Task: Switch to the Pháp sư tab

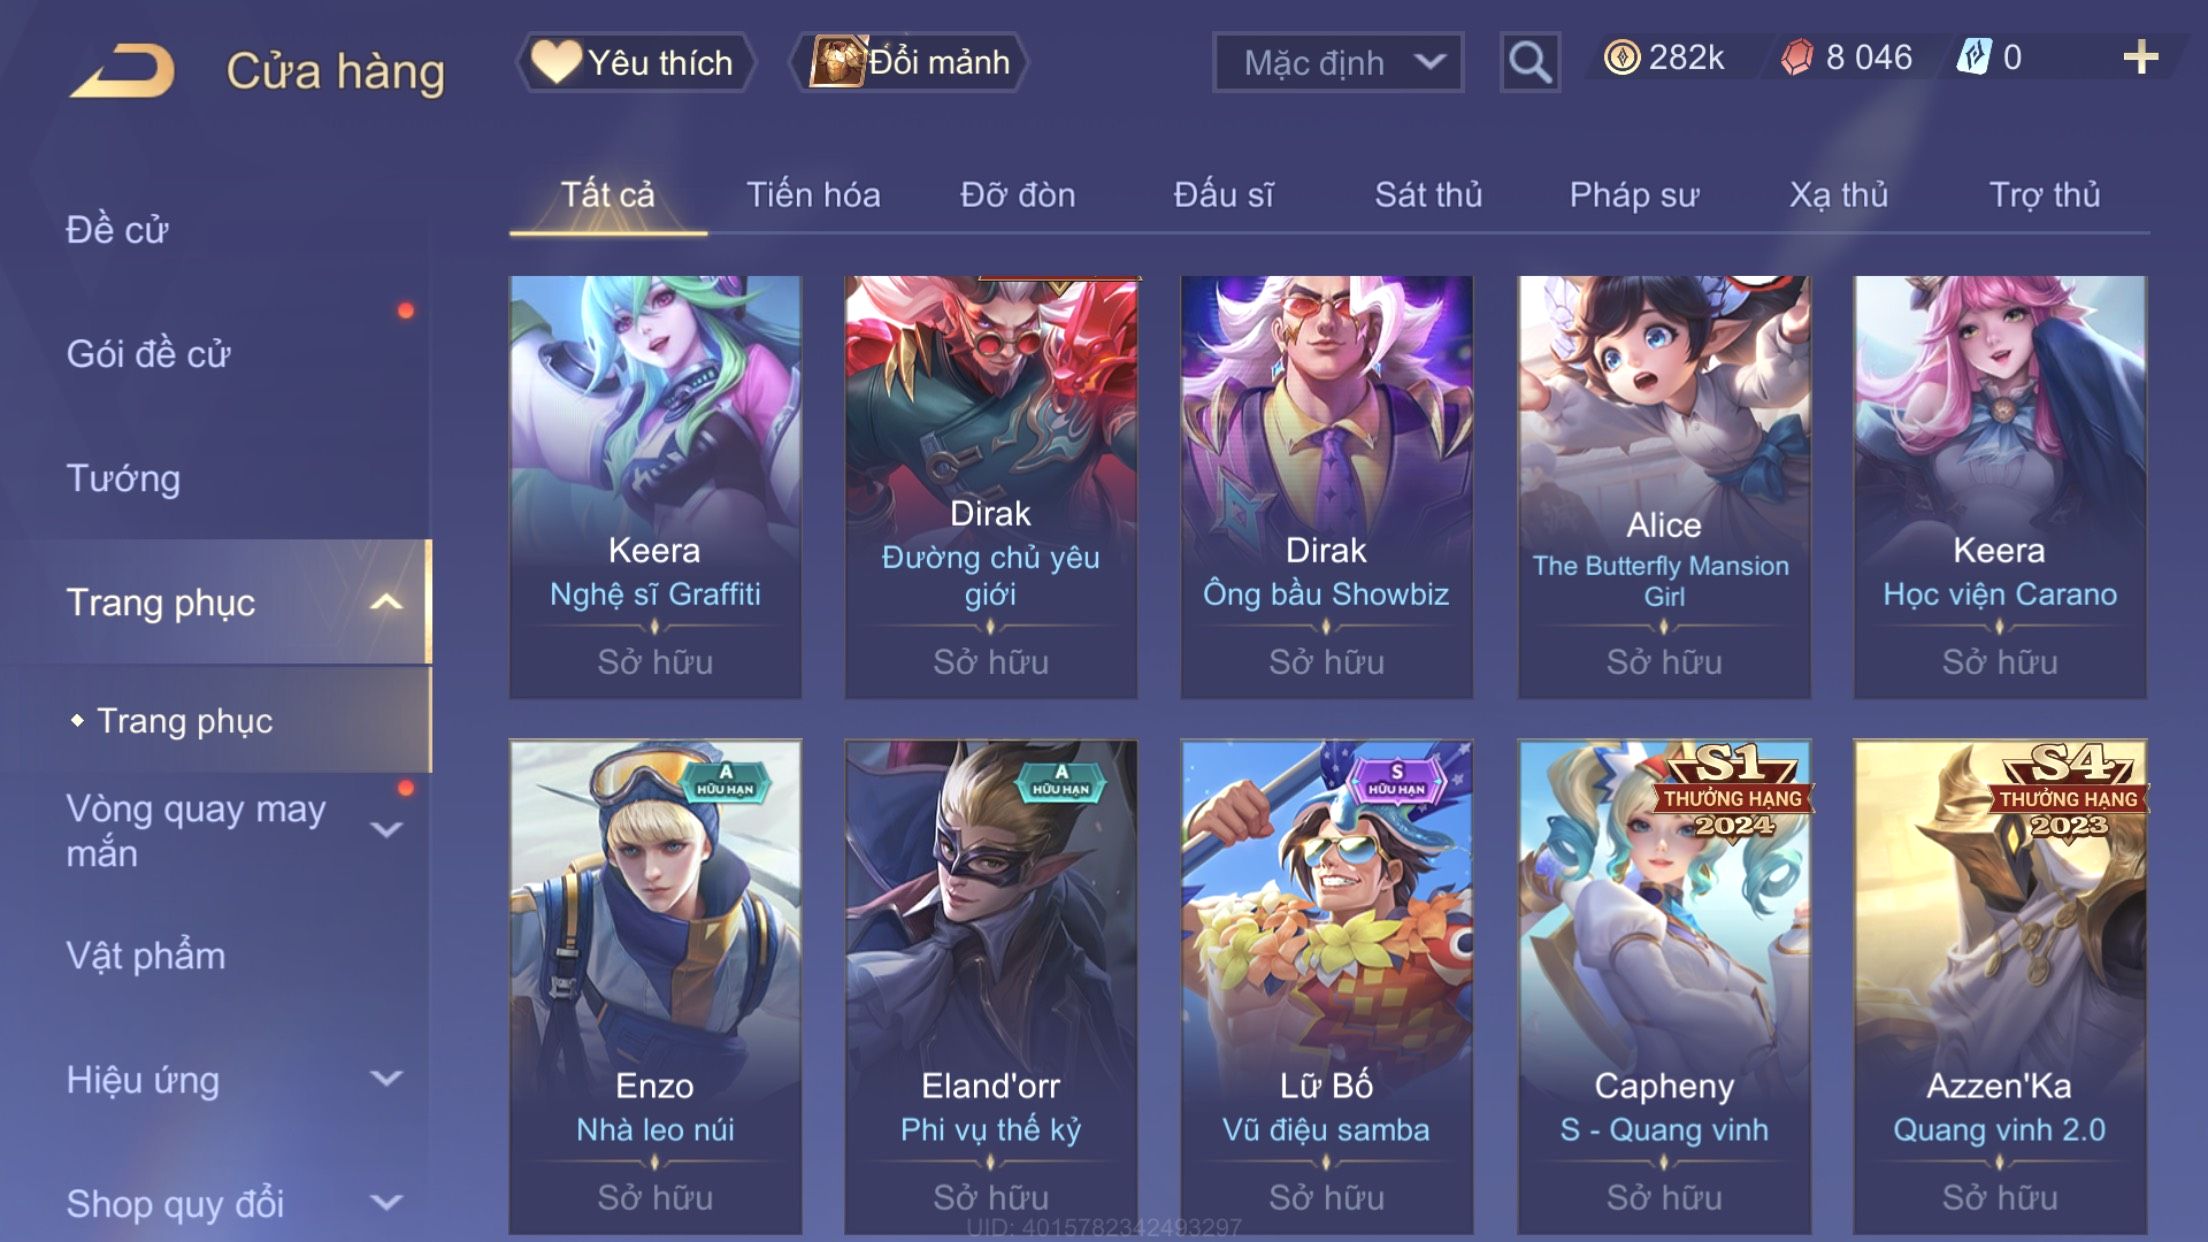Action: tap(1634, 195)
